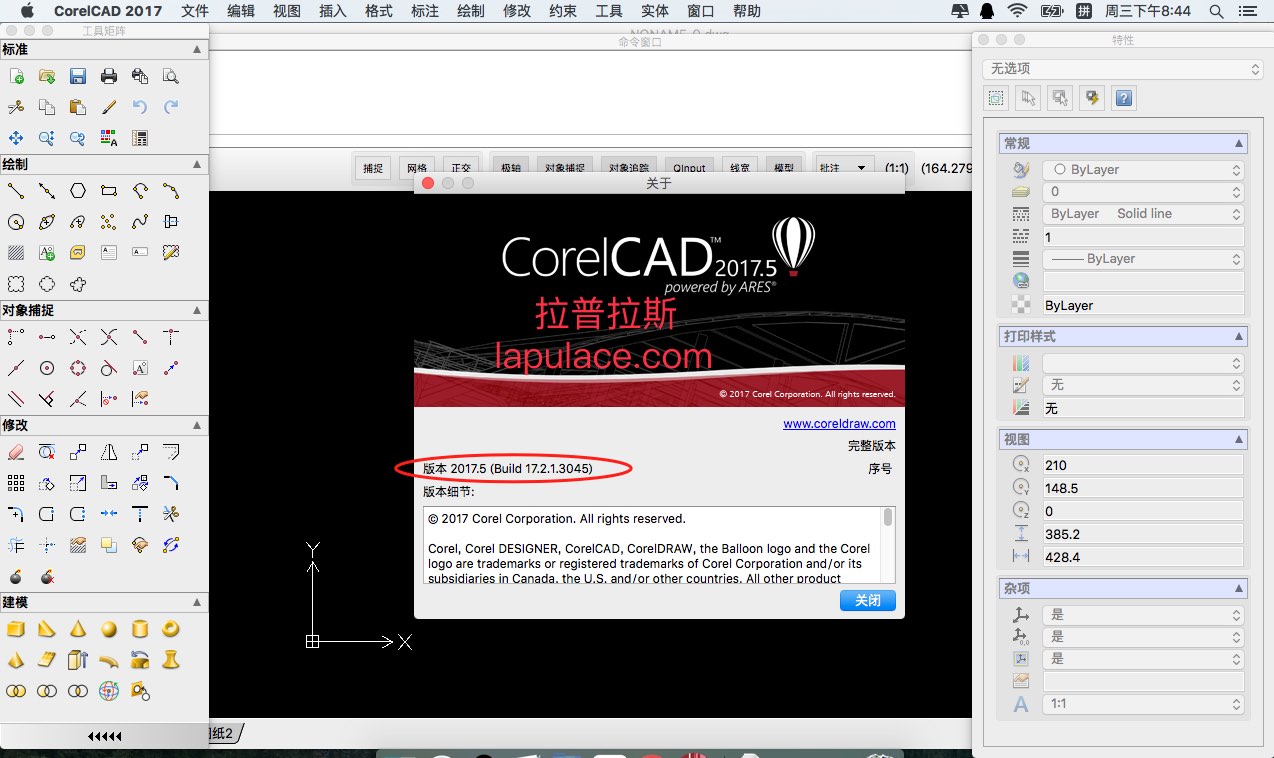Image resolution: width=1274 pixels, height=758 pixels.
Task: Open the 帮助 menu
Action: pos(747,11)
